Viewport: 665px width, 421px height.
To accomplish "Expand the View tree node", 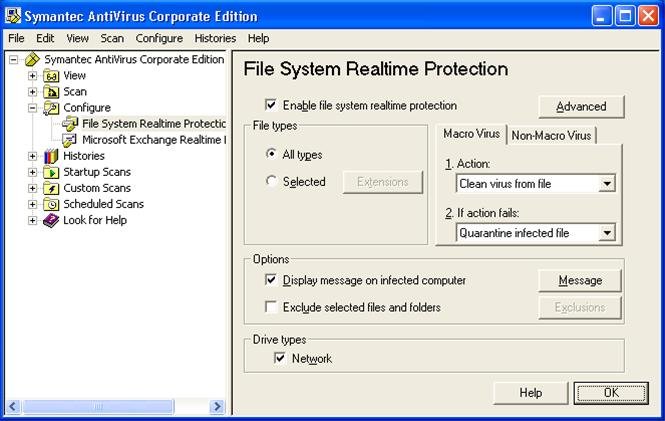I will point(32,76).
